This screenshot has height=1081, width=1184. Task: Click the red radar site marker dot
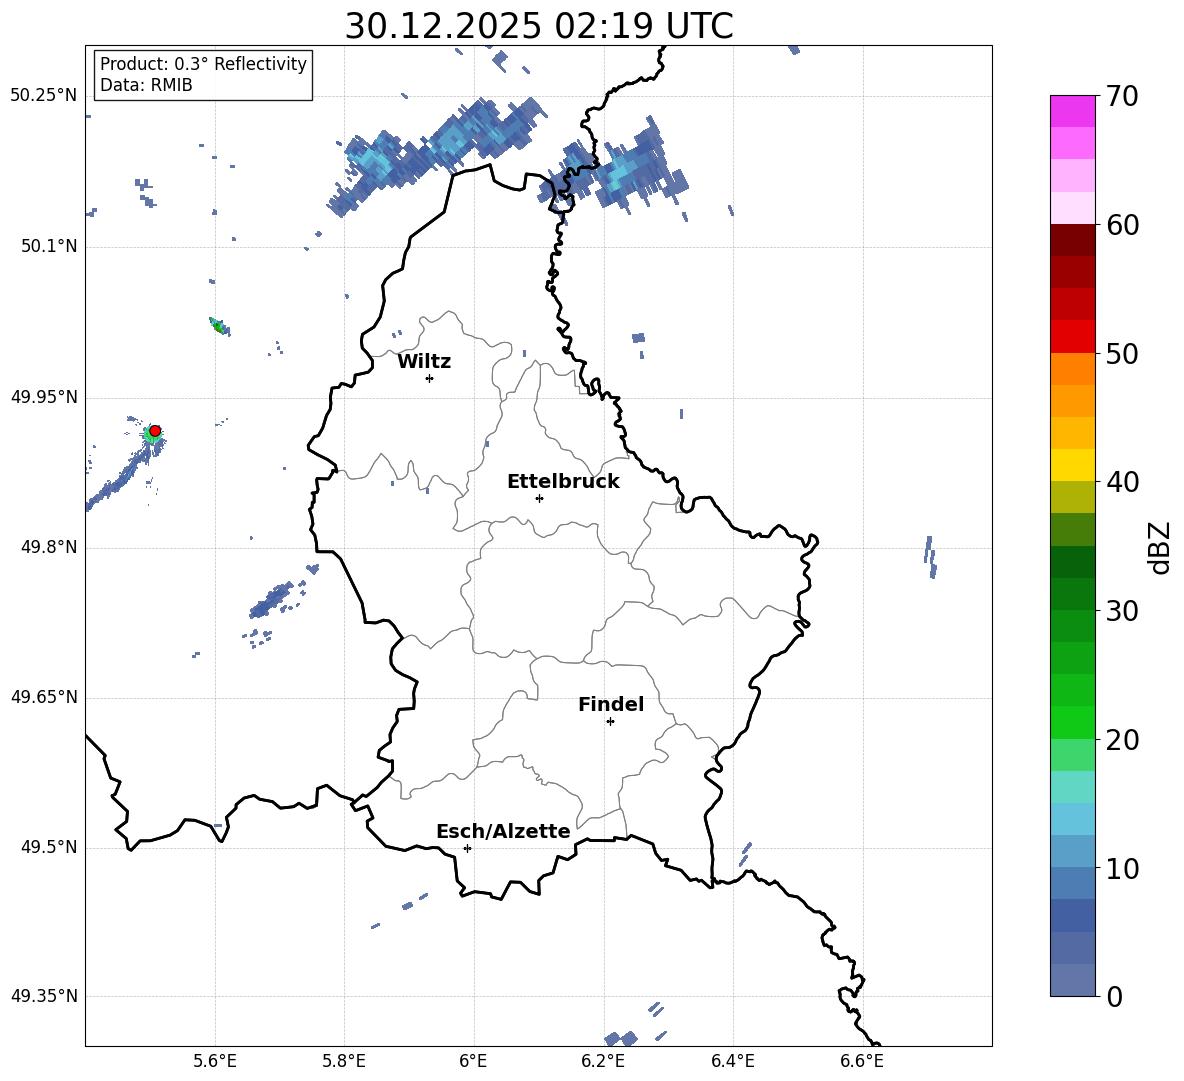155,431
